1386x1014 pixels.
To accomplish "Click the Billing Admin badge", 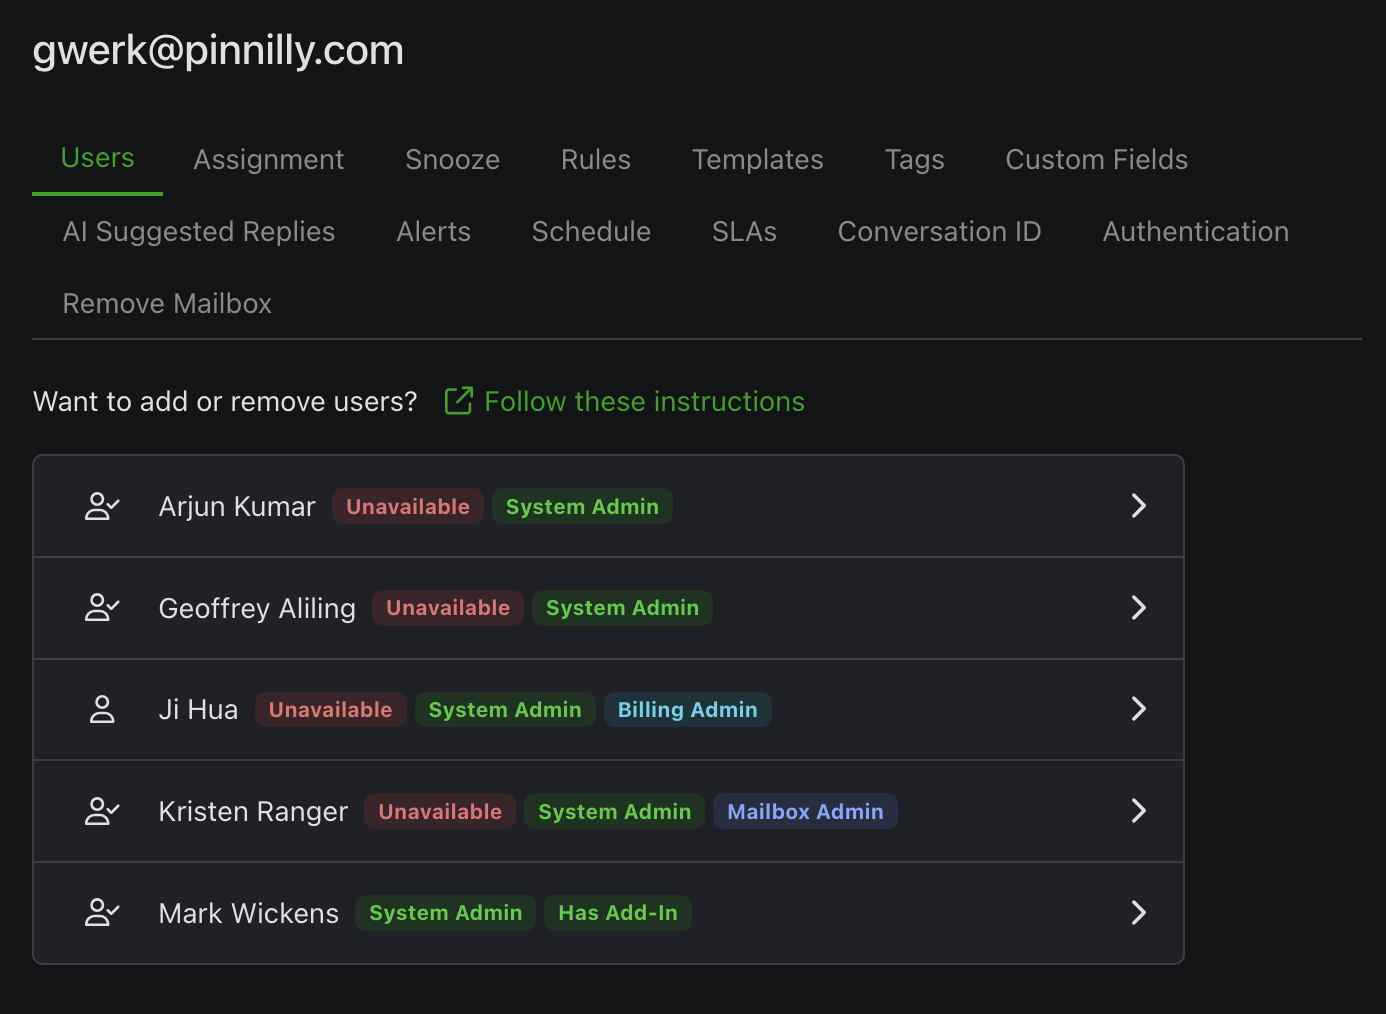I will pyautogui.click(x=688, y=709).
